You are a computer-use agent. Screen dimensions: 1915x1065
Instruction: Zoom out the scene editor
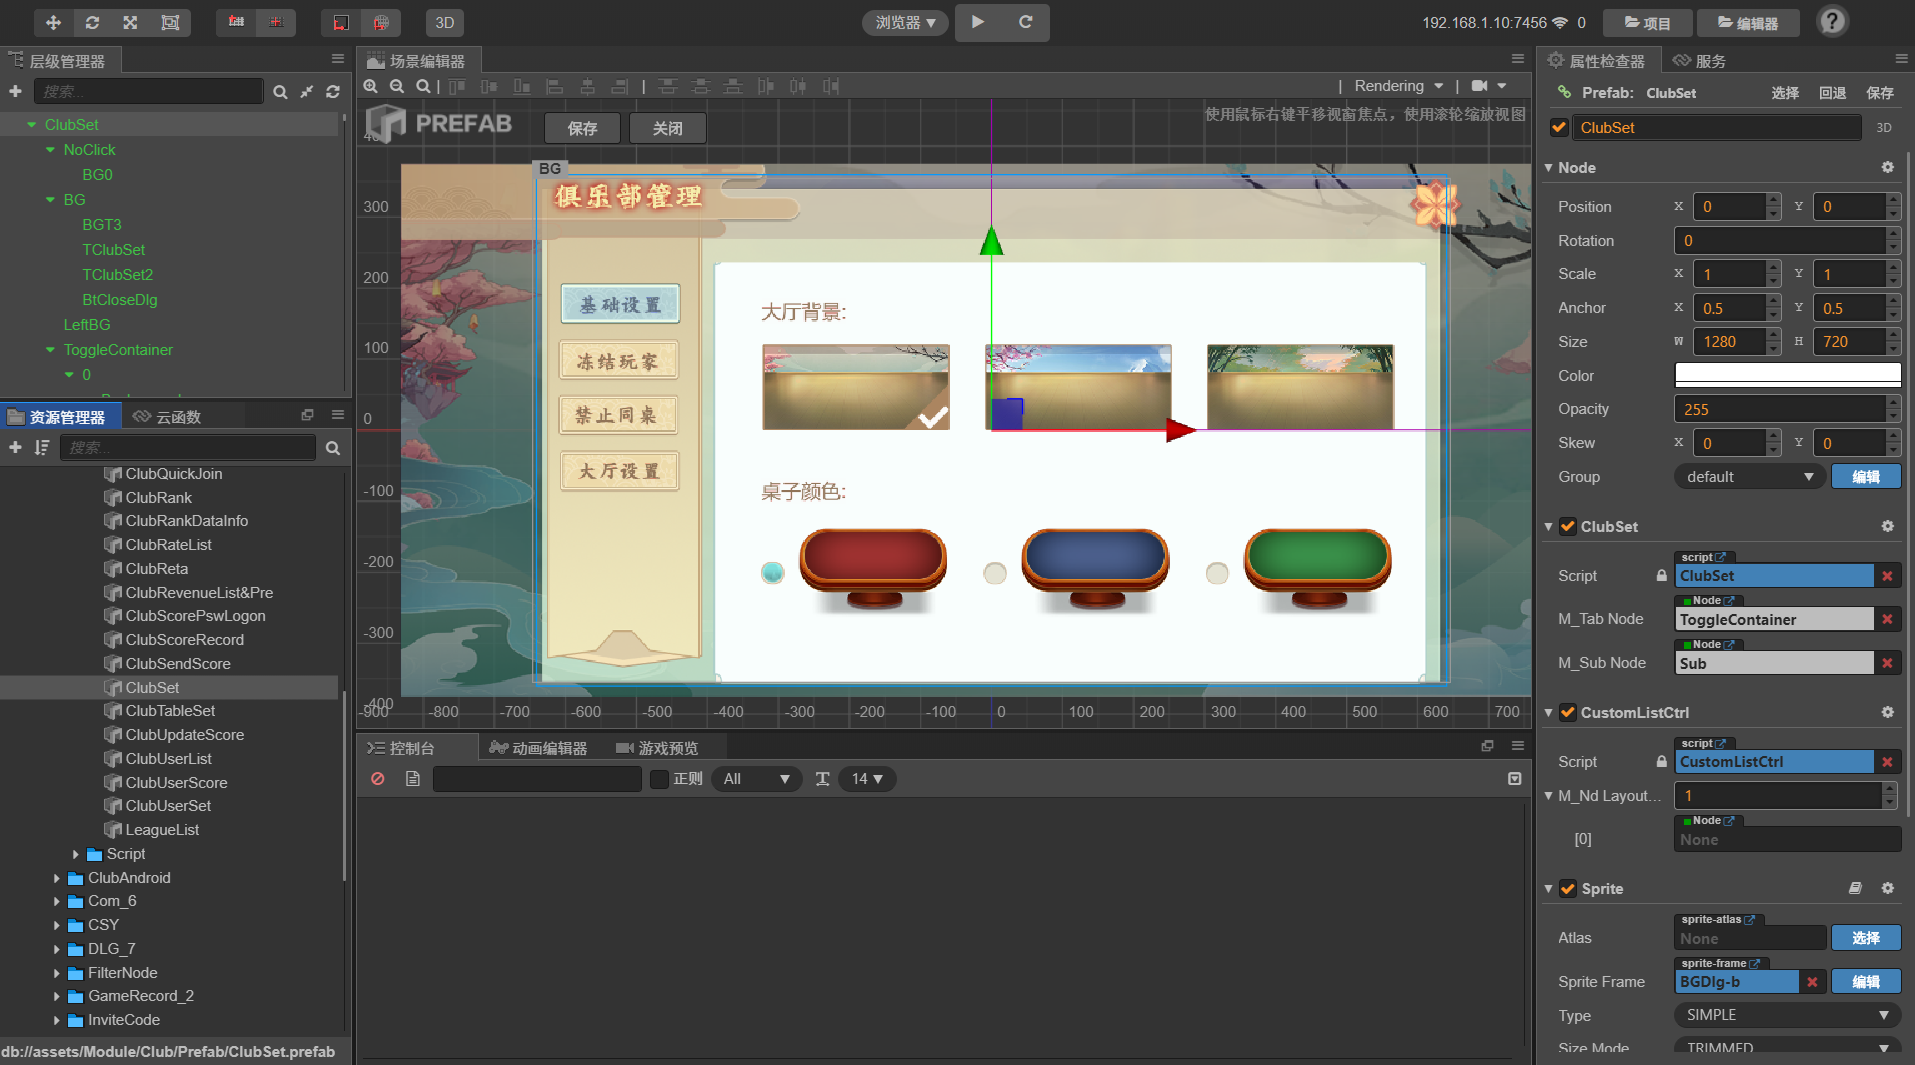pos(397,86)
